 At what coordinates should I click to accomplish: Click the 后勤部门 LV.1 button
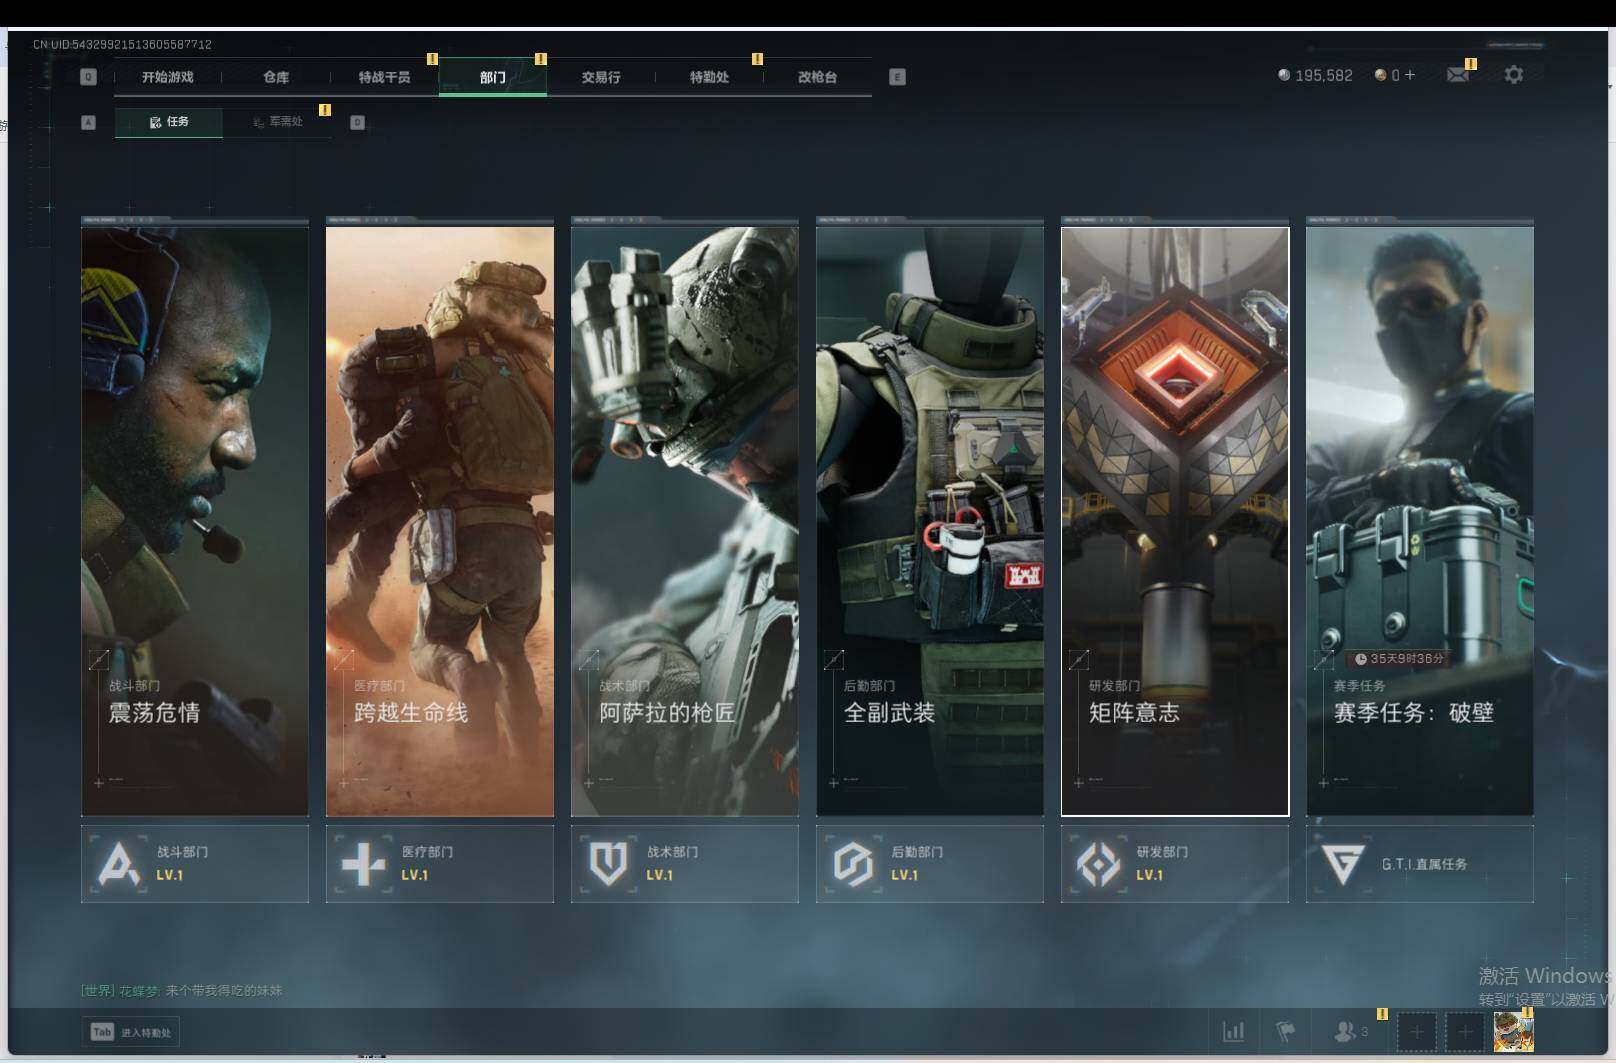(x=930, y=864)
